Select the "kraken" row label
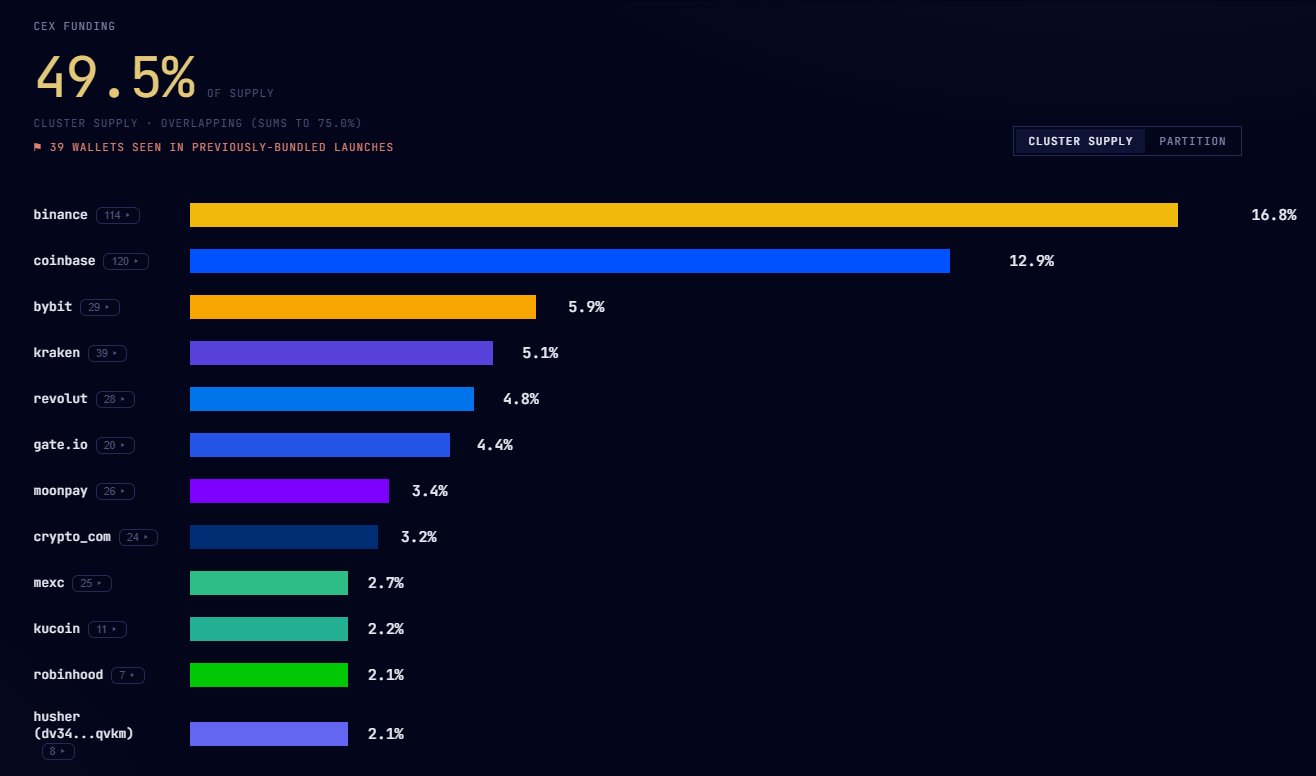Screen dimensions: 1316x776 pos(56,353)
